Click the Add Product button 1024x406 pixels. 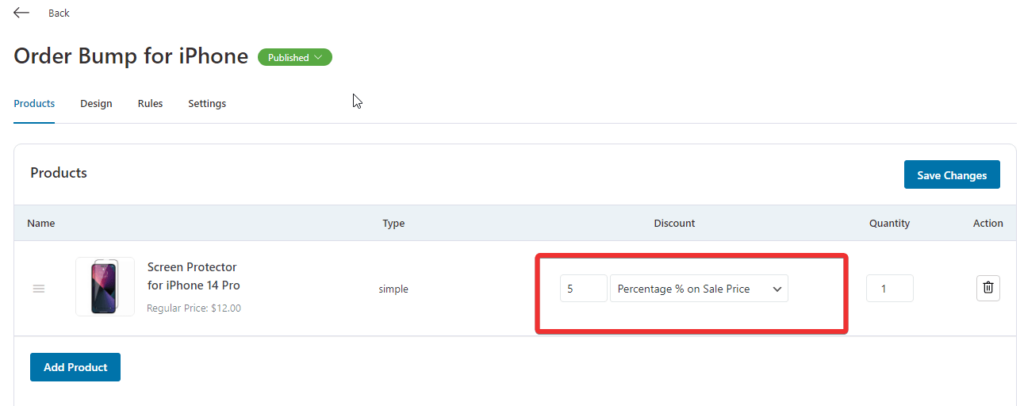[x=75, y=367]
